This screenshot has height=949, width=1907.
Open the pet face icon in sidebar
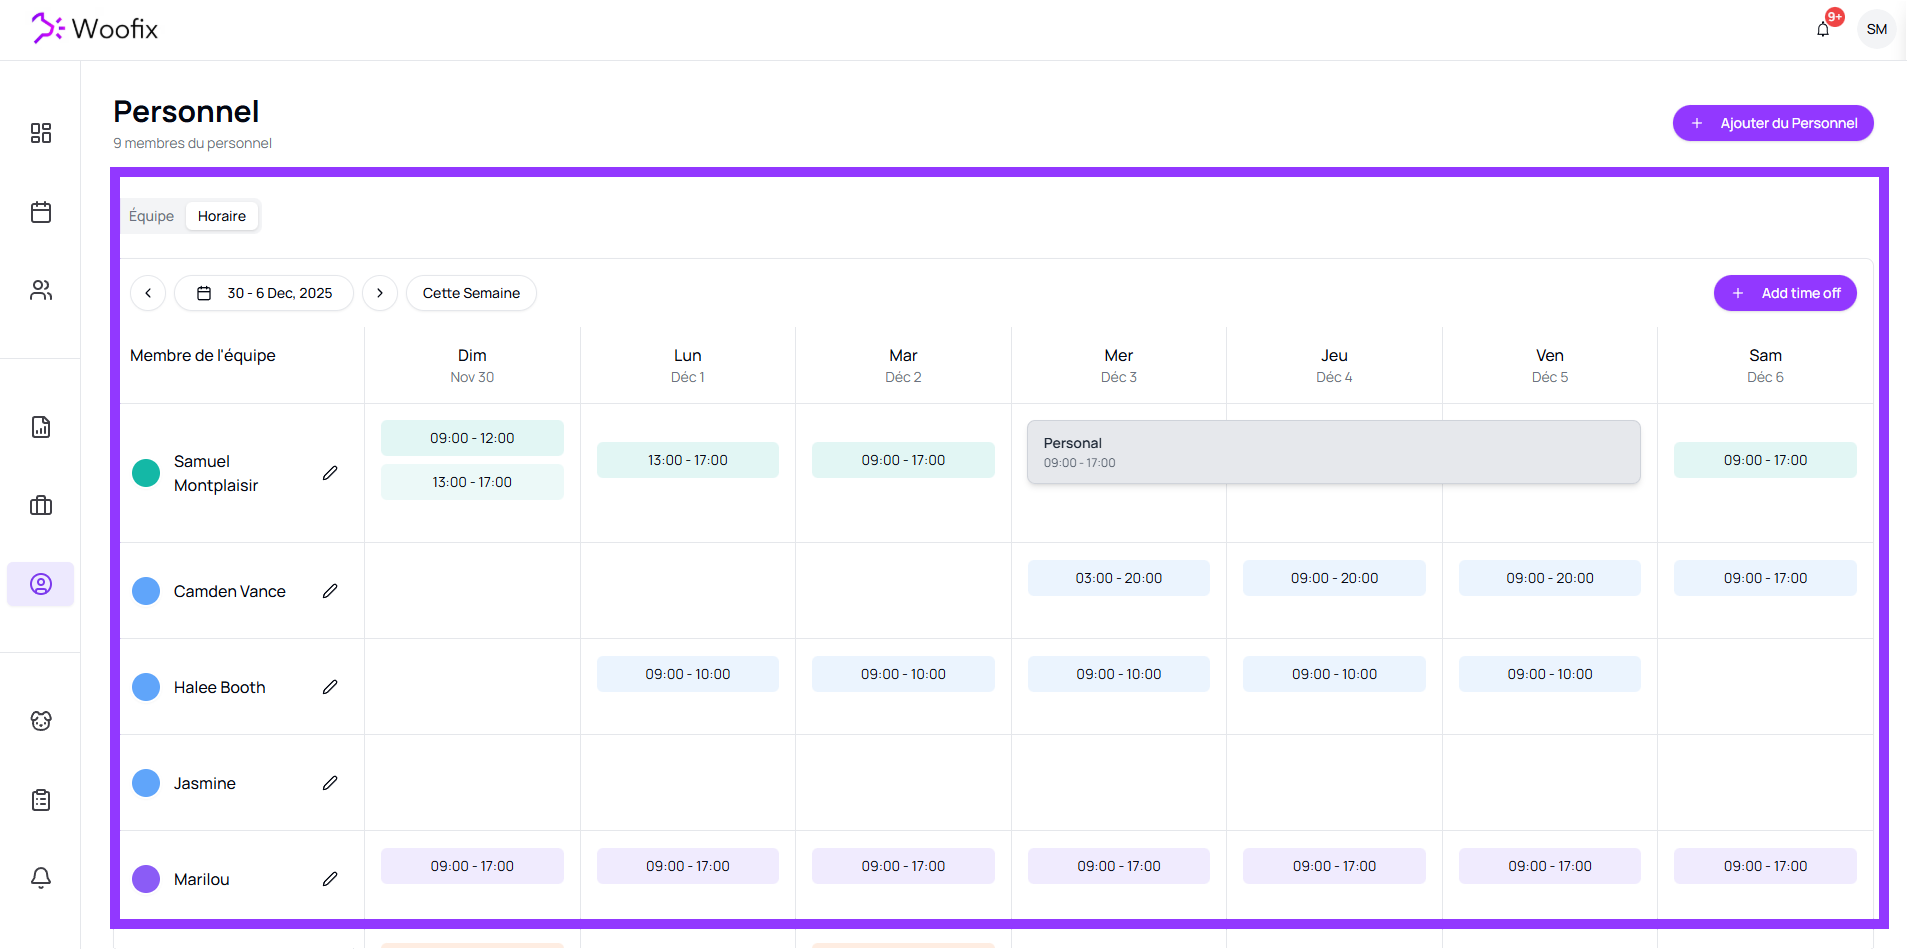41,721
